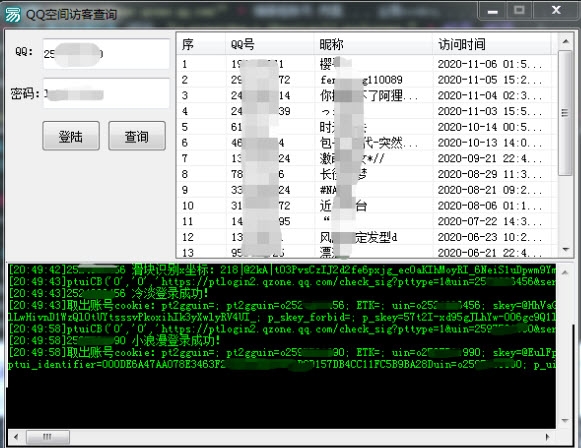Focus the 密码 password input field
This screenshot has width=581, height=448.
tap(106, 93)
